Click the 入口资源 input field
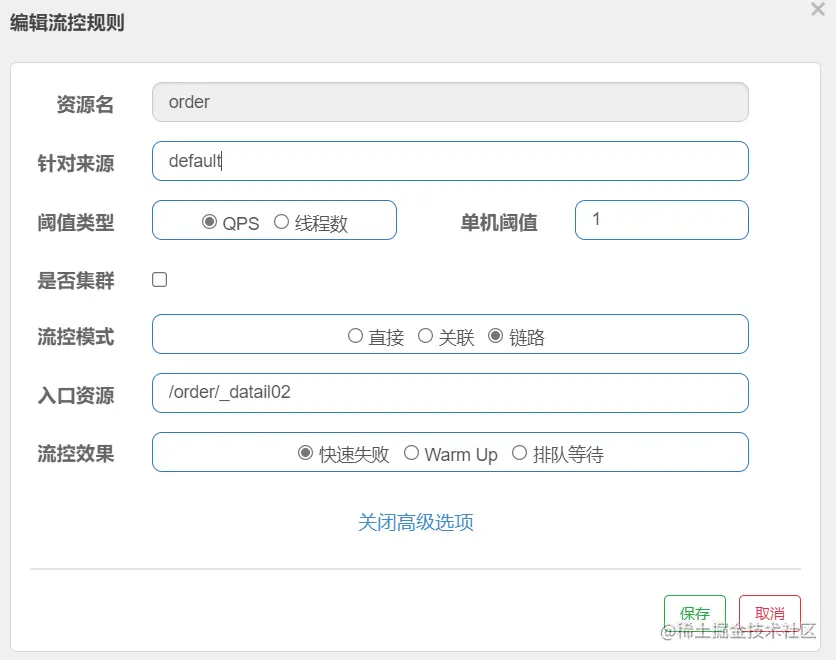 click(450, 393)
